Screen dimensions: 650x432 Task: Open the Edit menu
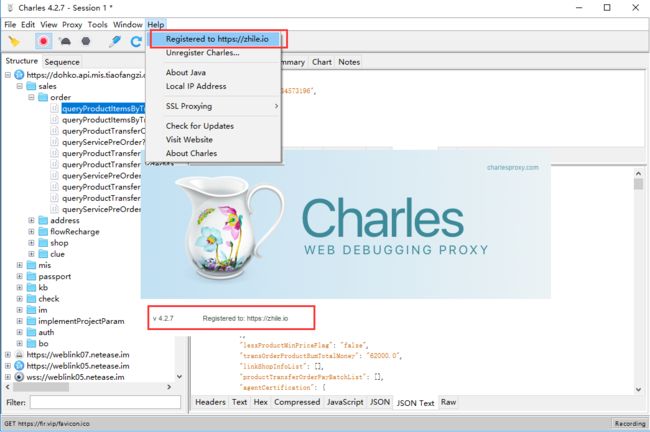pyautogui.click(x=28, y=24)
